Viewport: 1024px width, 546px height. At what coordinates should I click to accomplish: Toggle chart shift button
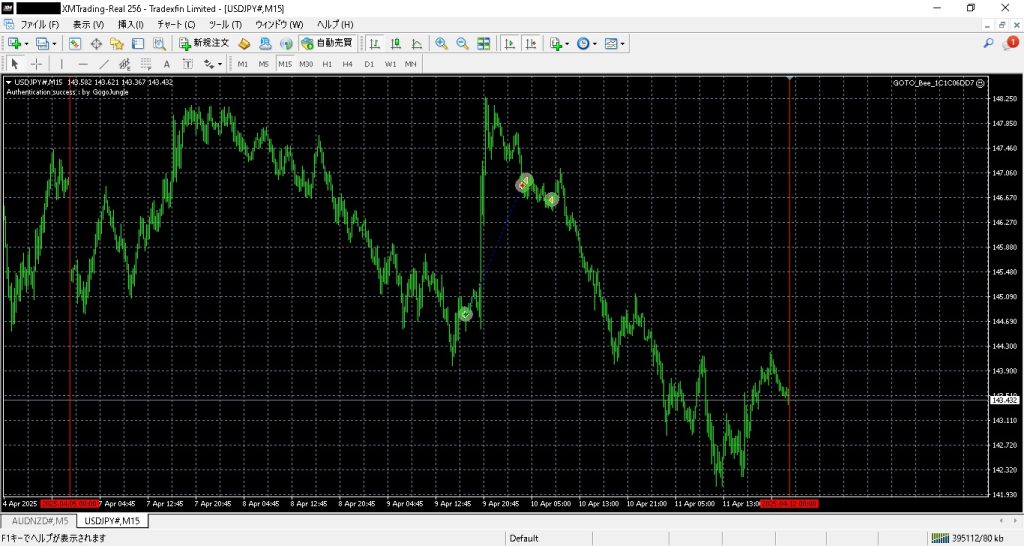pyautogui.click(x=530, y=44)
